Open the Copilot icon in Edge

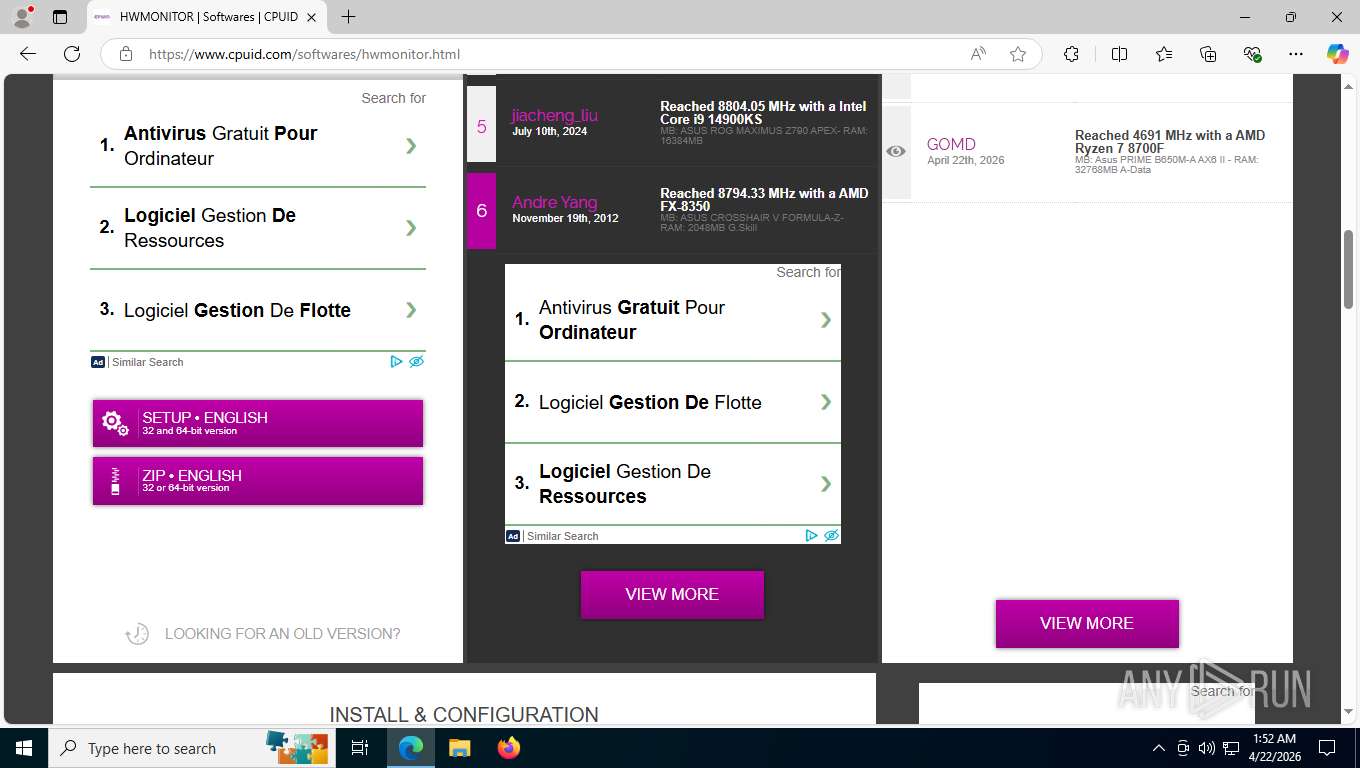[x=1338, y=54]
